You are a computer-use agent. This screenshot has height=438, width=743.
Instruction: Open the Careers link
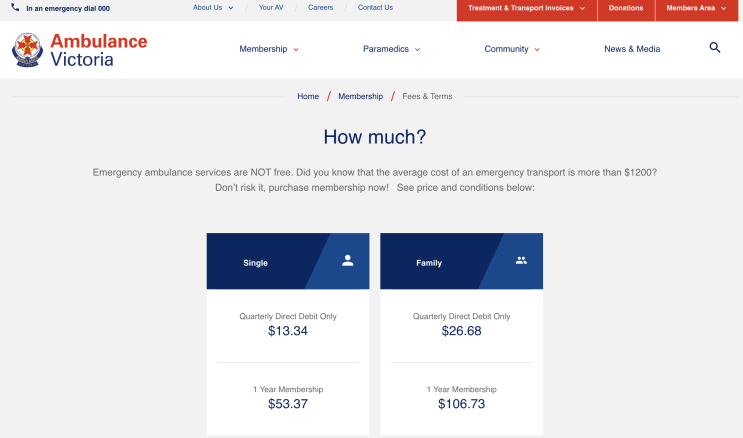pyautogui.click(x=320, y=7)
